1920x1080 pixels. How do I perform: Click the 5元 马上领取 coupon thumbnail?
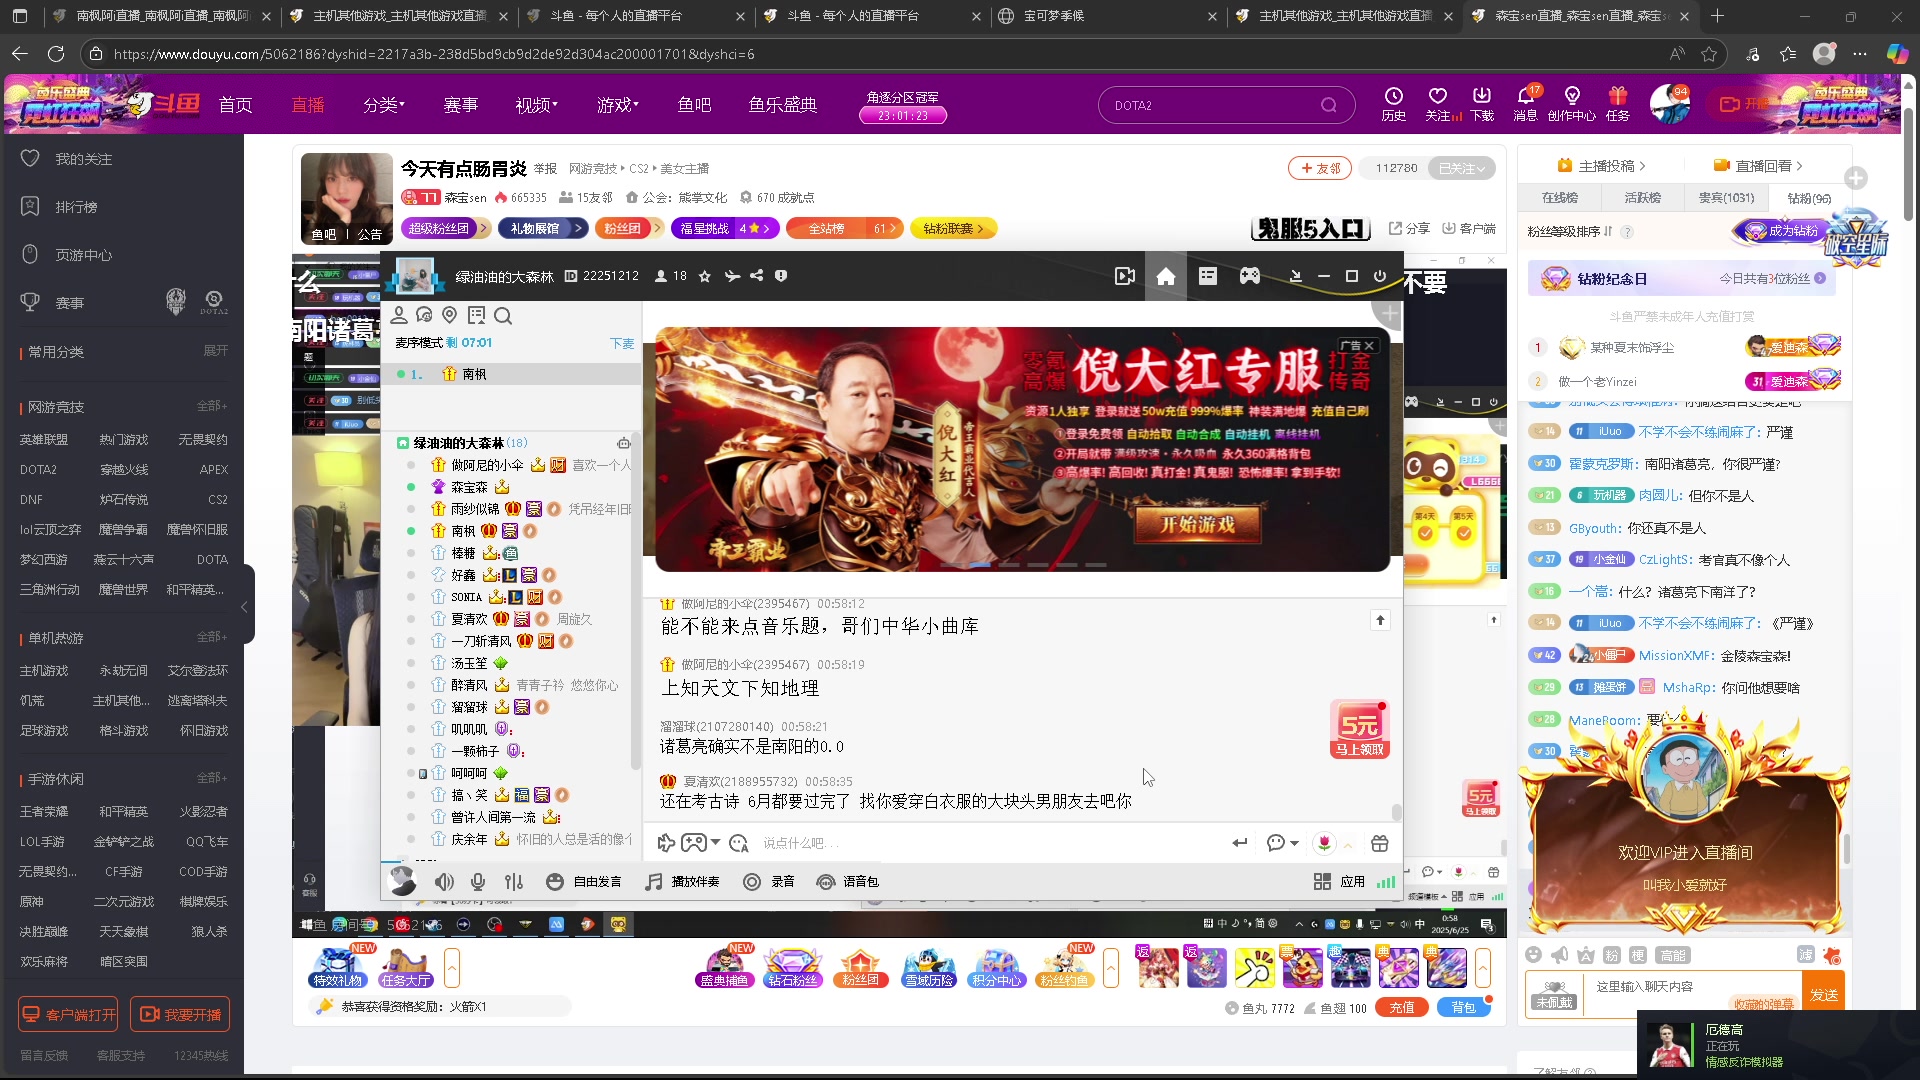(x=1359, y=729)
